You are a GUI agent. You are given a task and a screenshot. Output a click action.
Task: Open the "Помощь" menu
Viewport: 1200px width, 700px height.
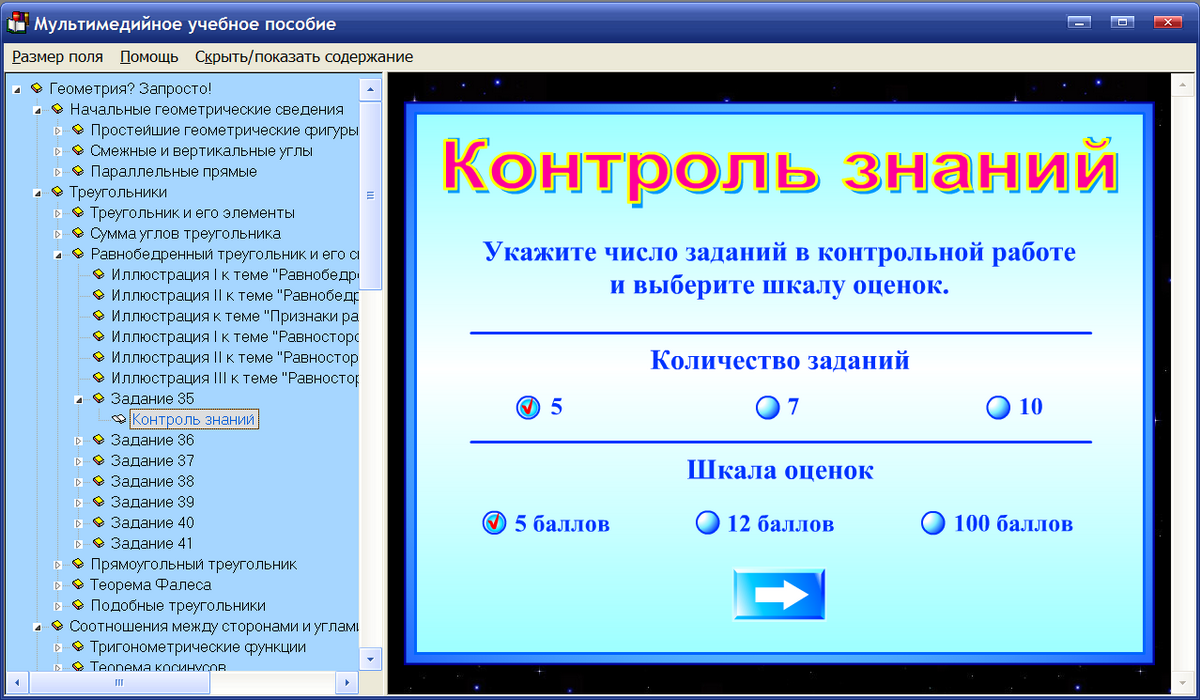(x=147, y=57)
